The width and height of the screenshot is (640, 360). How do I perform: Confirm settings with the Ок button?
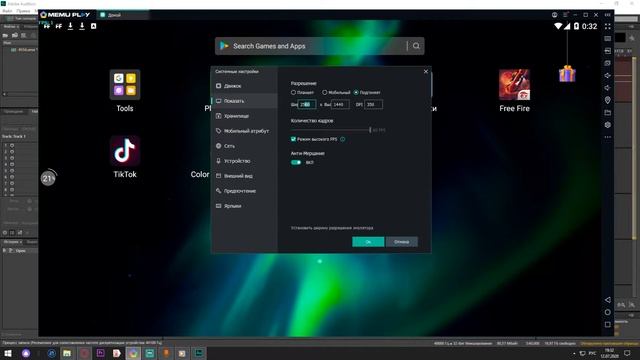pyautogui.click(x=368, y=242)
